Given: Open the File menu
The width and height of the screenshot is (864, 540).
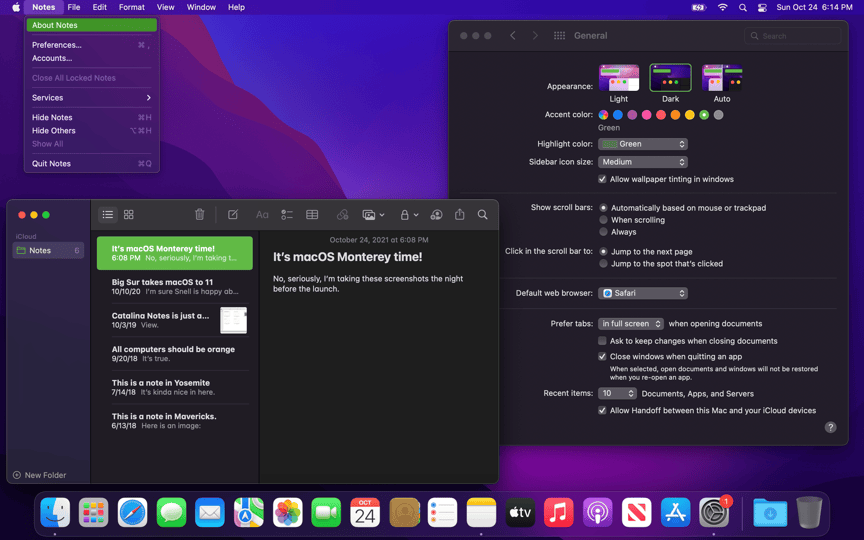Looking at the screenshot, I should point(74,7).
